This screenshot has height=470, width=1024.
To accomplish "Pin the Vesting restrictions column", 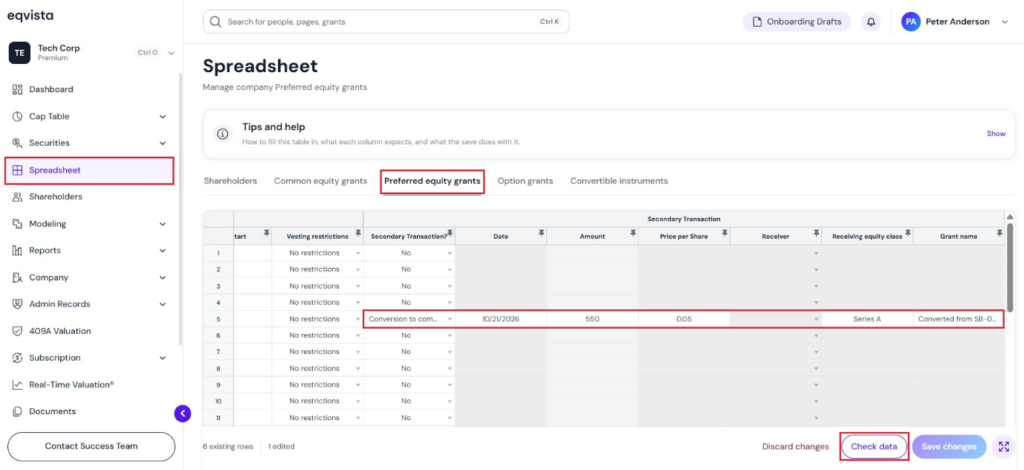I will coord(358,233).
